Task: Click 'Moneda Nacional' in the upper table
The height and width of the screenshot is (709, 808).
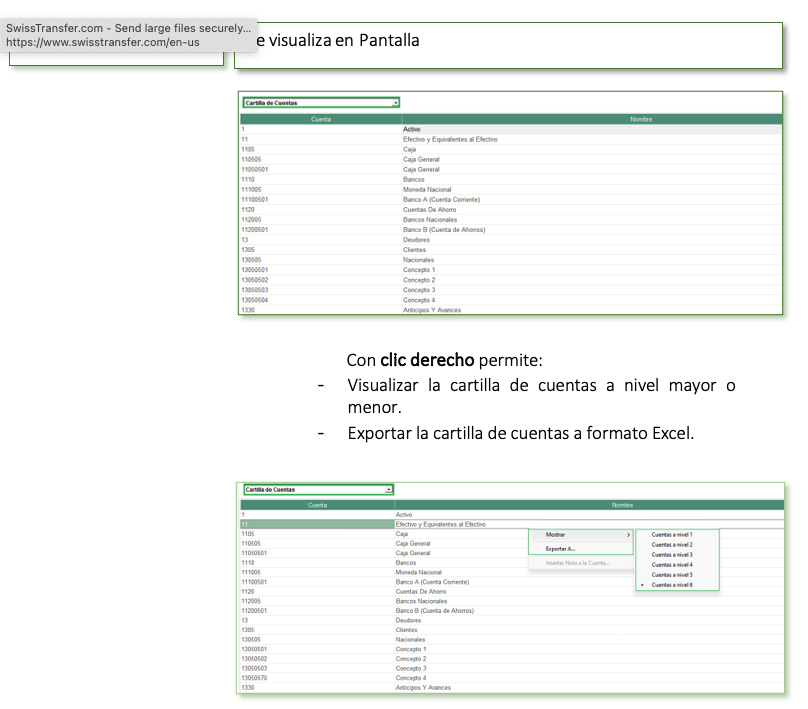Action: pyautogui.click(x=427, y=190)
